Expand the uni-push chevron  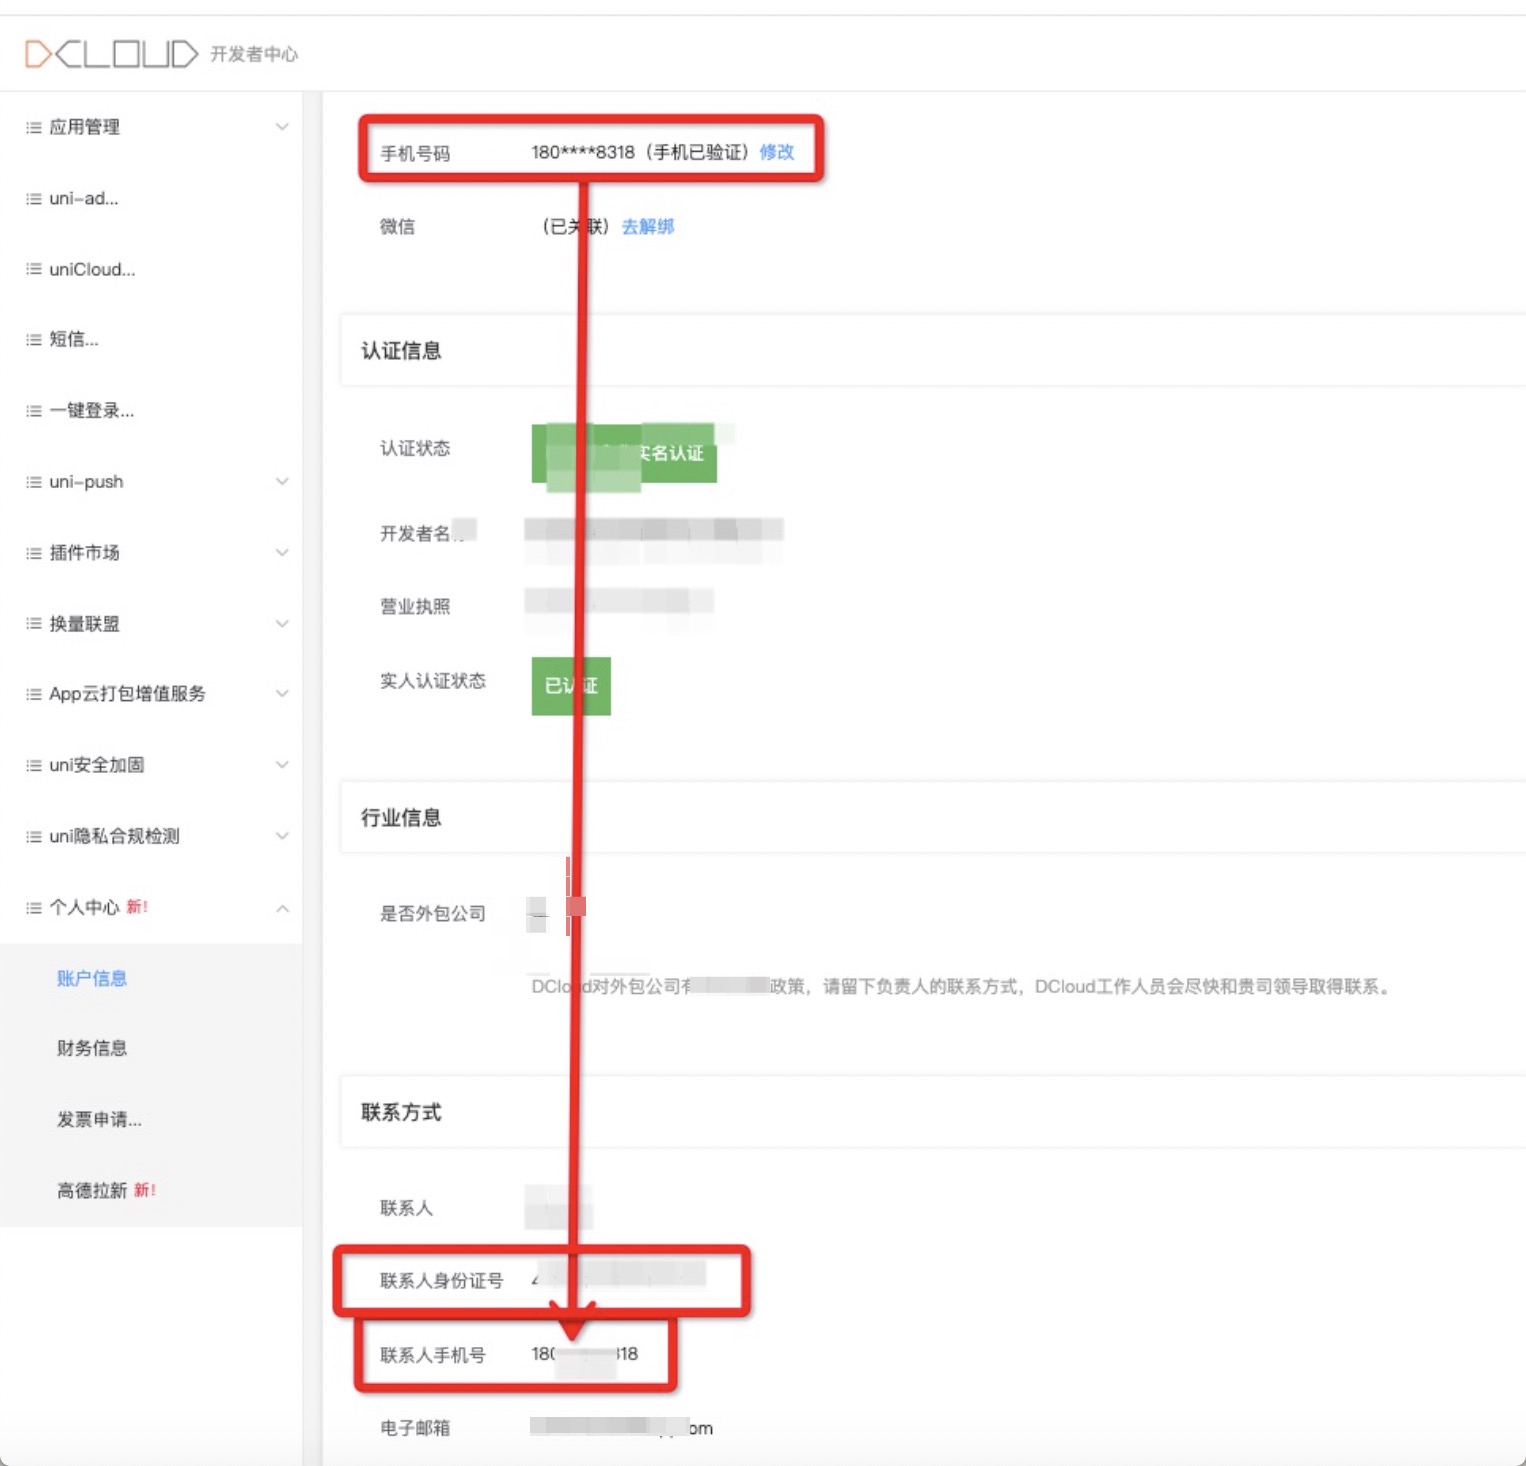pos(282,482)
